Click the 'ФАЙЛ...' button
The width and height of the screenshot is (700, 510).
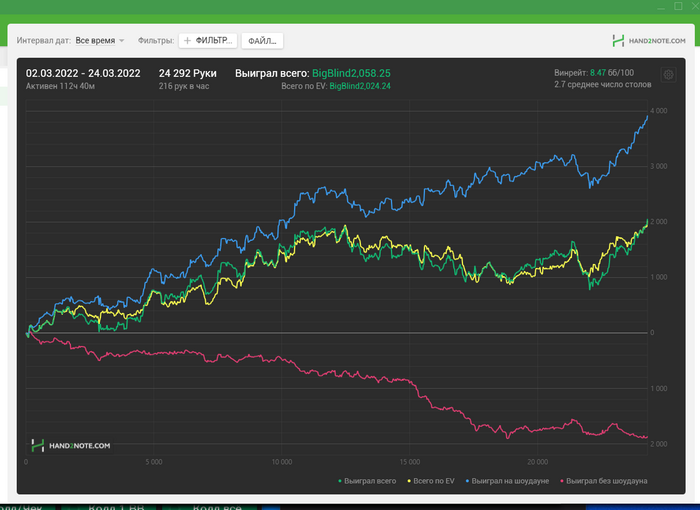tap(262, 41)
